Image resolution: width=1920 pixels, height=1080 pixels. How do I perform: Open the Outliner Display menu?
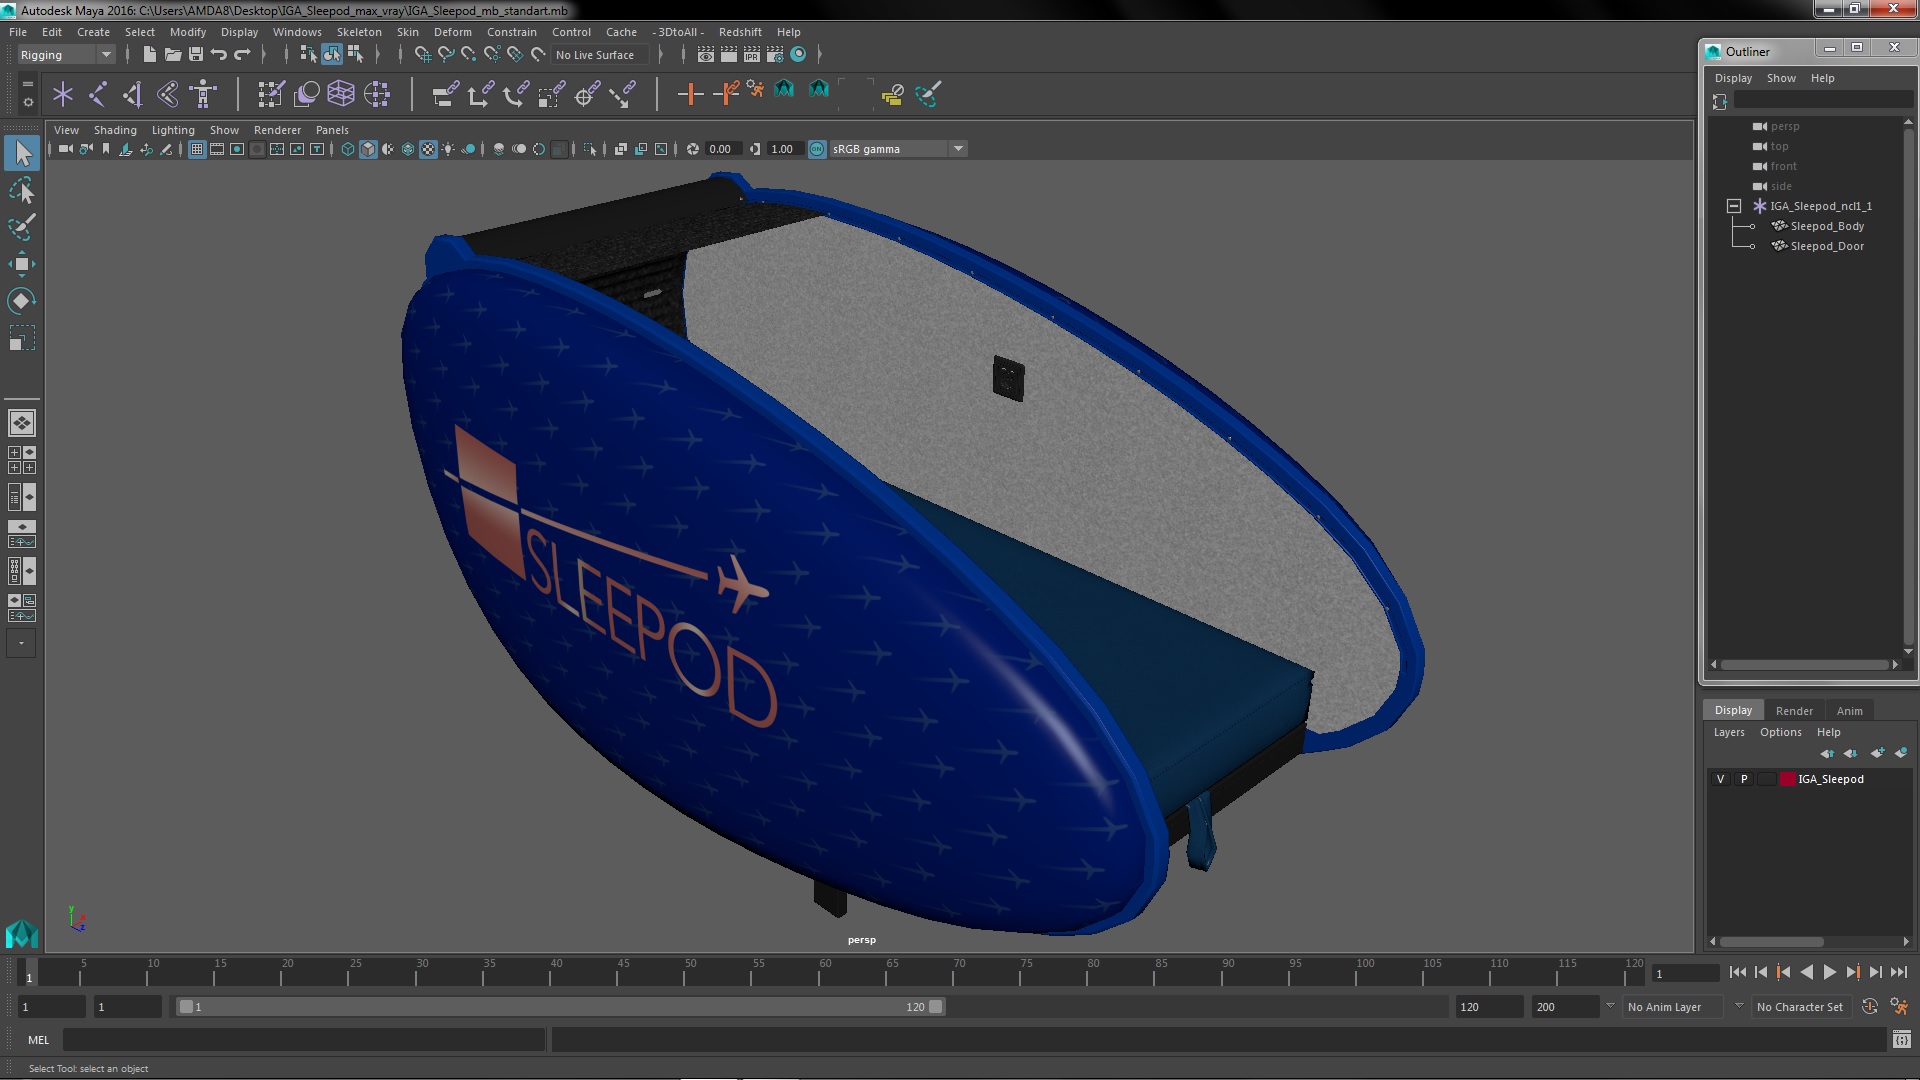coord(1733,78)
